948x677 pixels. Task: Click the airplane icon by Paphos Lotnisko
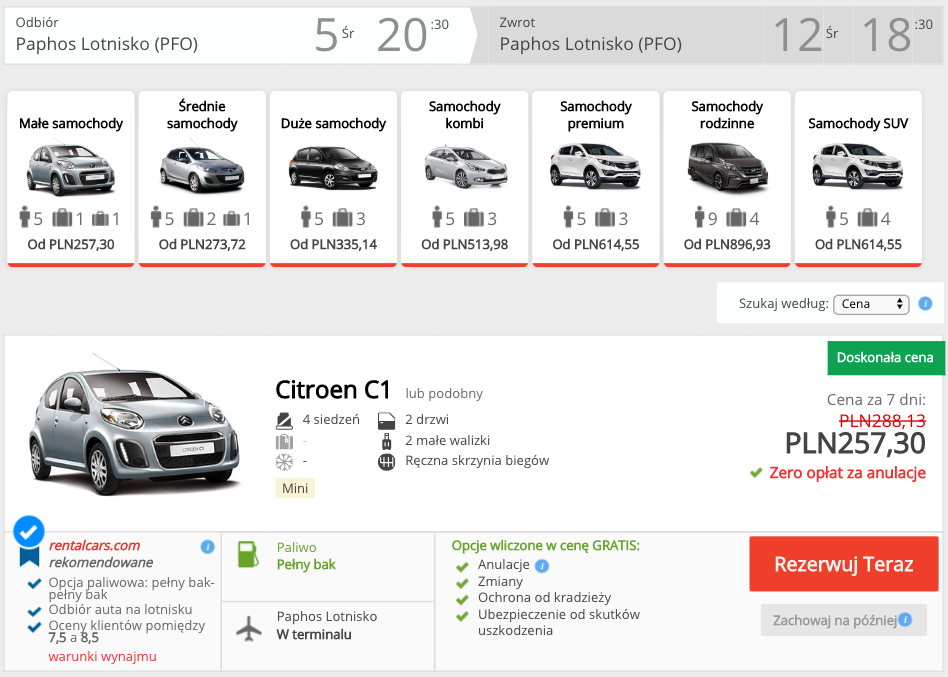click(x=248, y=629)
